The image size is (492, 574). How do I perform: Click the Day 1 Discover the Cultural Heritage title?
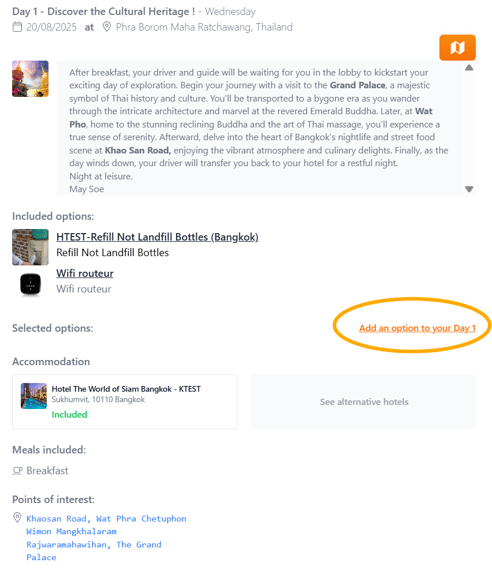click(x=104, y=11)
